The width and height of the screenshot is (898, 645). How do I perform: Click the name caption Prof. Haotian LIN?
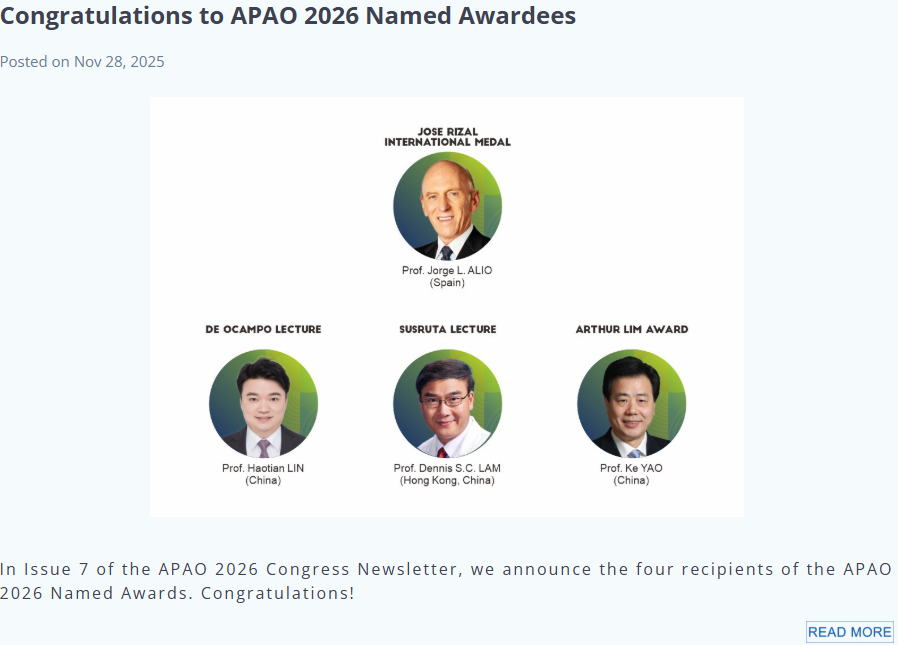pos(263,468)
